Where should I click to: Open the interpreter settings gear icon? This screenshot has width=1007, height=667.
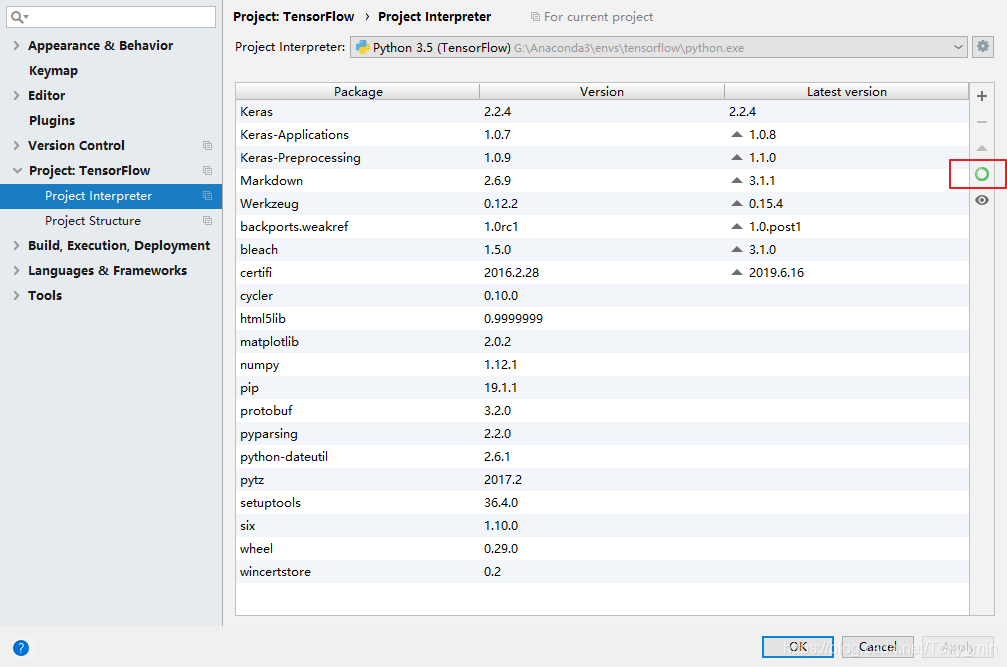(x=982, y=46)
